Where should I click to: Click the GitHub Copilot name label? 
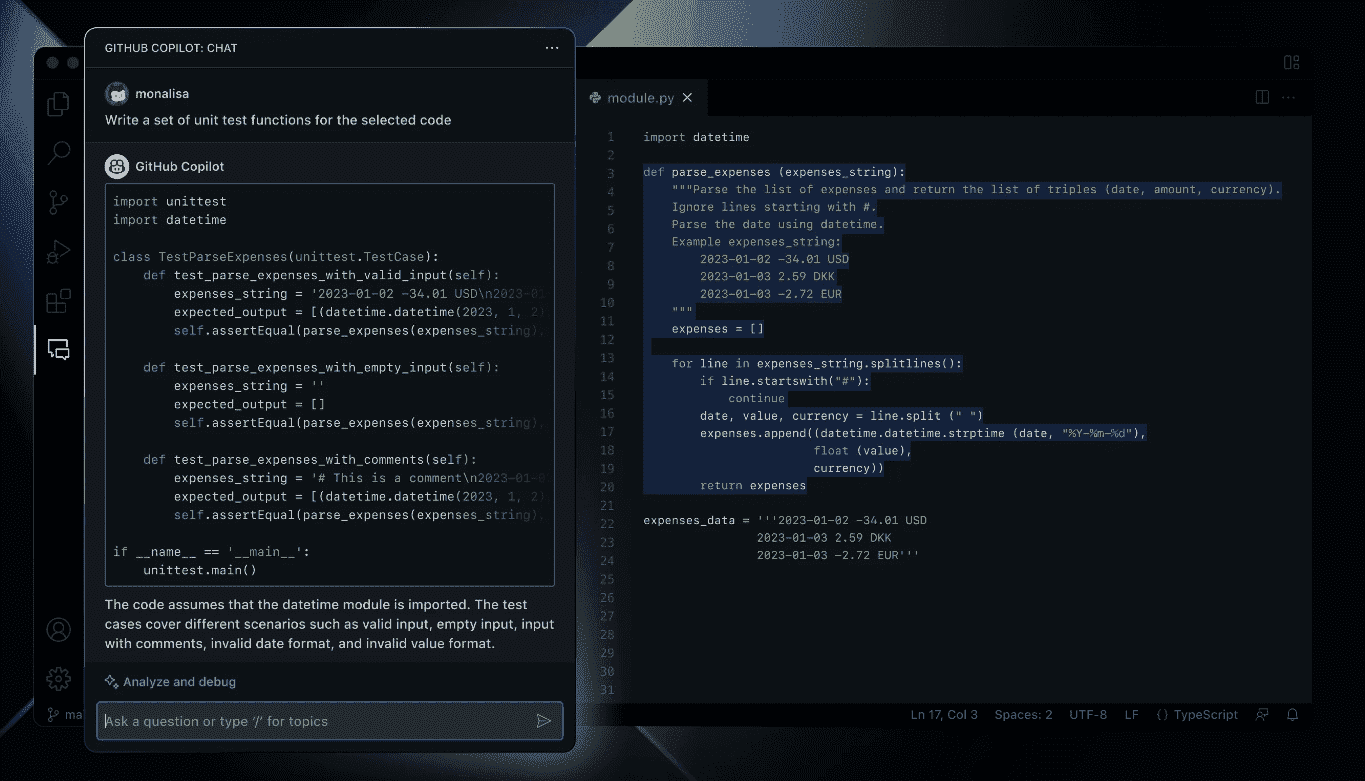[x=180, y=166]
